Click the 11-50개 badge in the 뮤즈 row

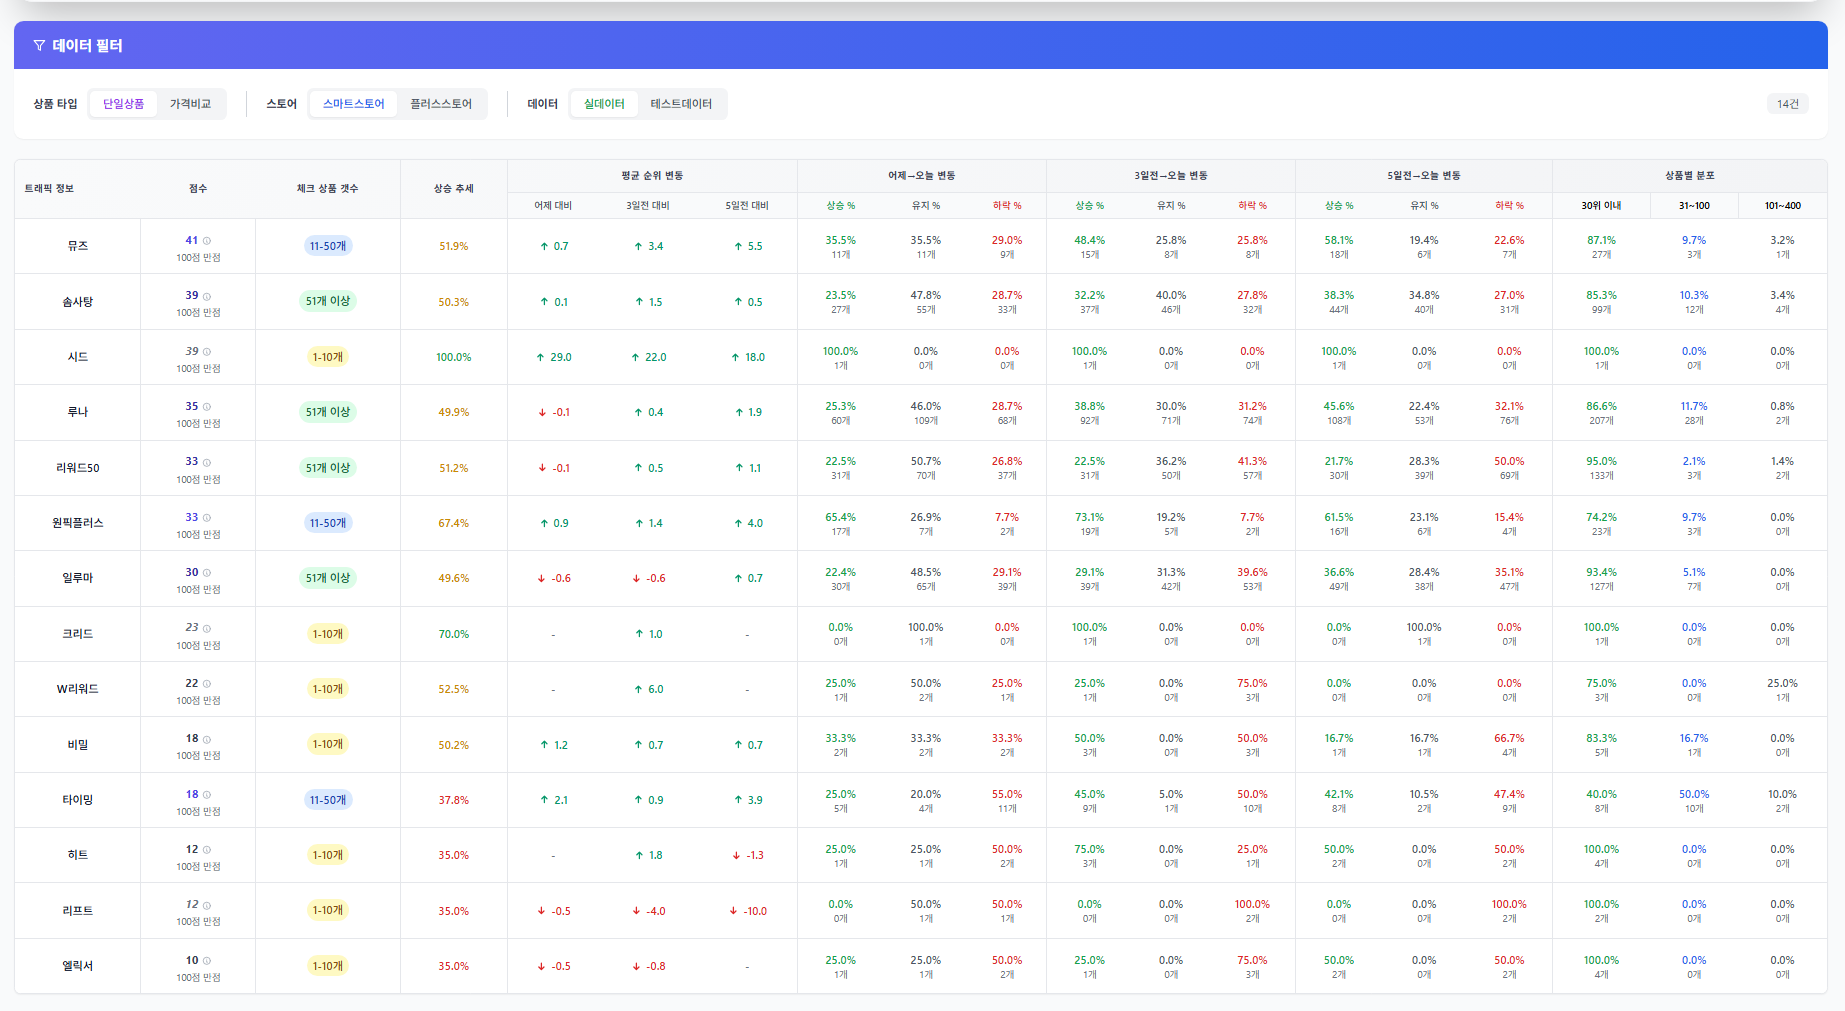click(328, 246)
